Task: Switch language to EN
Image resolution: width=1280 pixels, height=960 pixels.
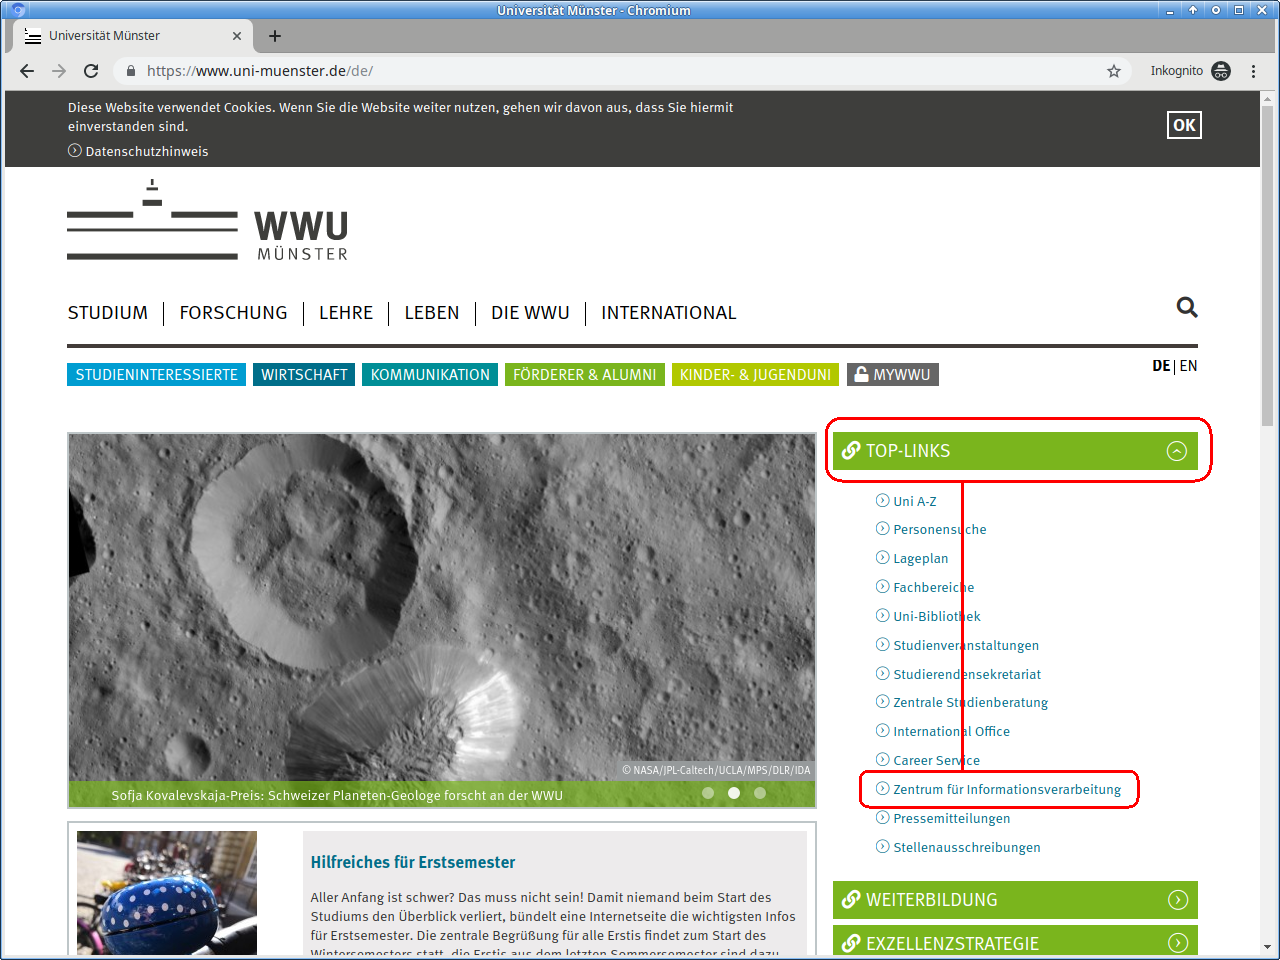Action: 1188,366
